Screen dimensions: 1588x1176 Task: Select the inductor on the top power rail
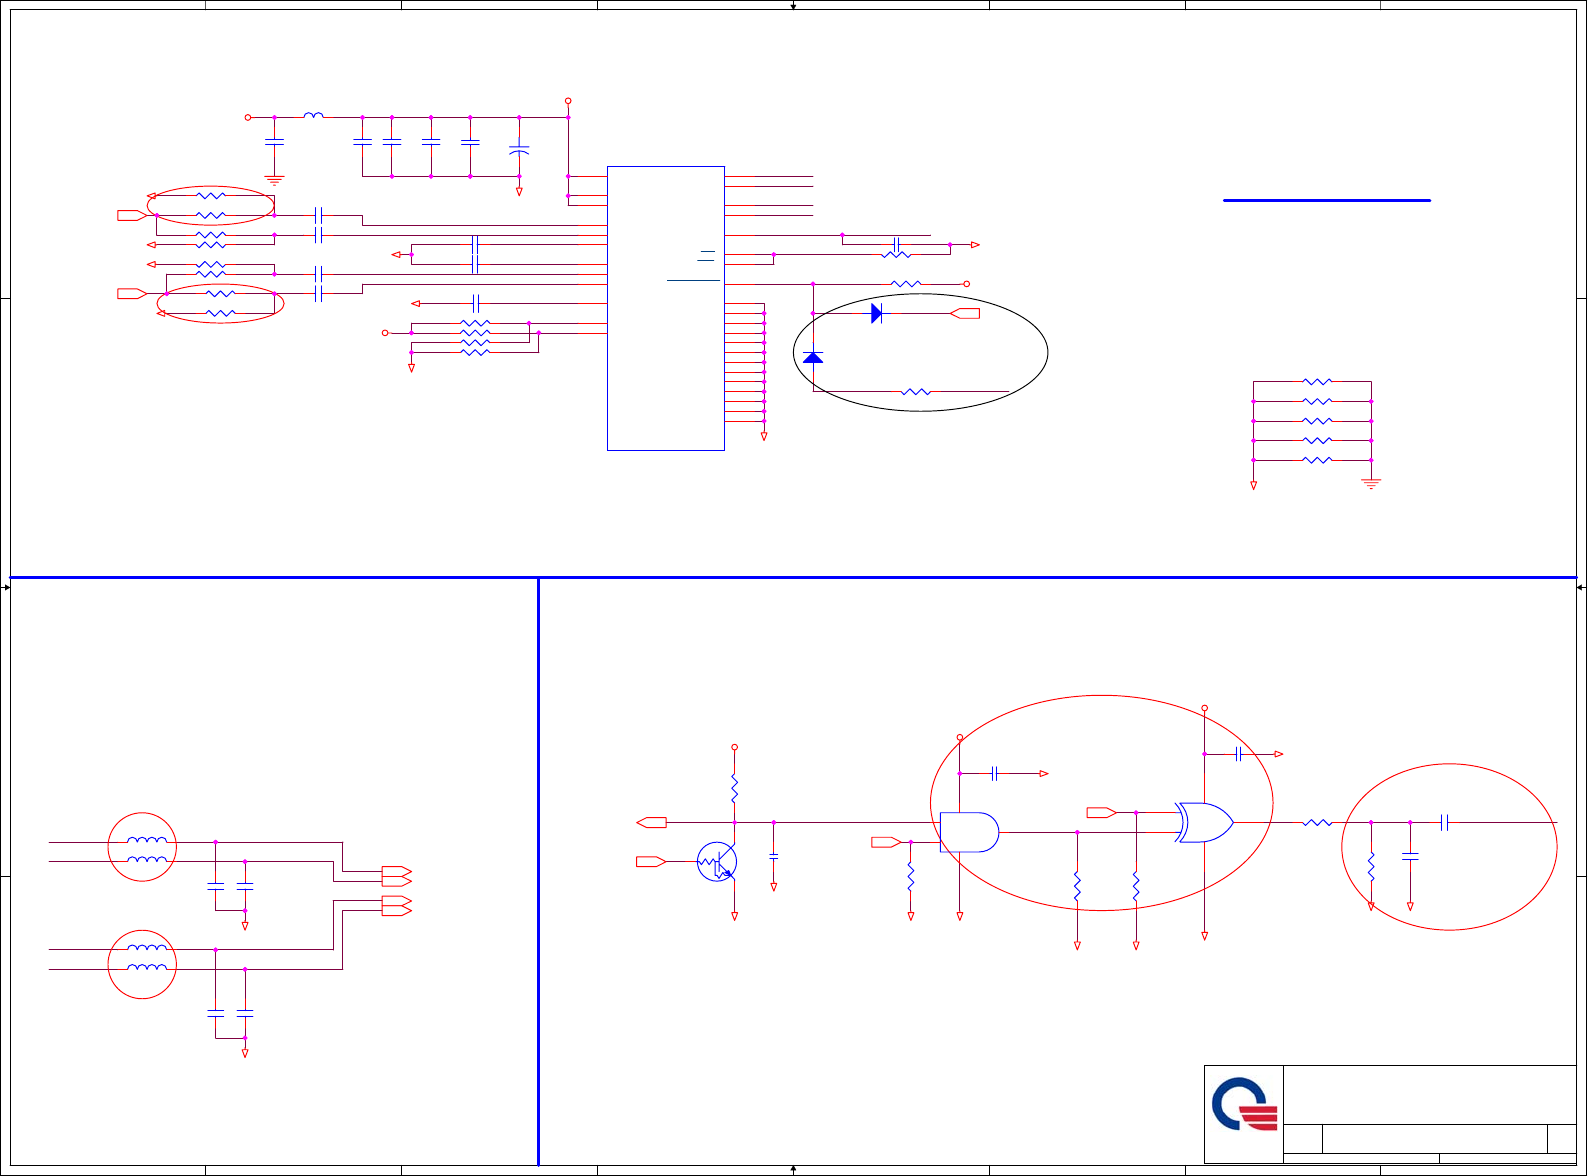pos(313,116)
